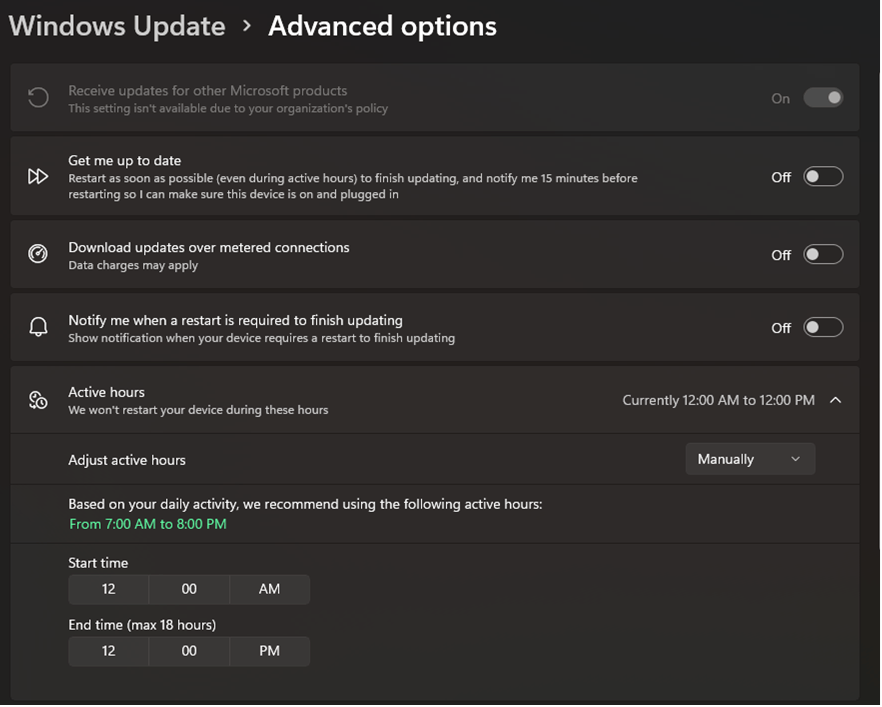Click the Start time label
Screen dimensions: 882x707
[x=98, y=563]
